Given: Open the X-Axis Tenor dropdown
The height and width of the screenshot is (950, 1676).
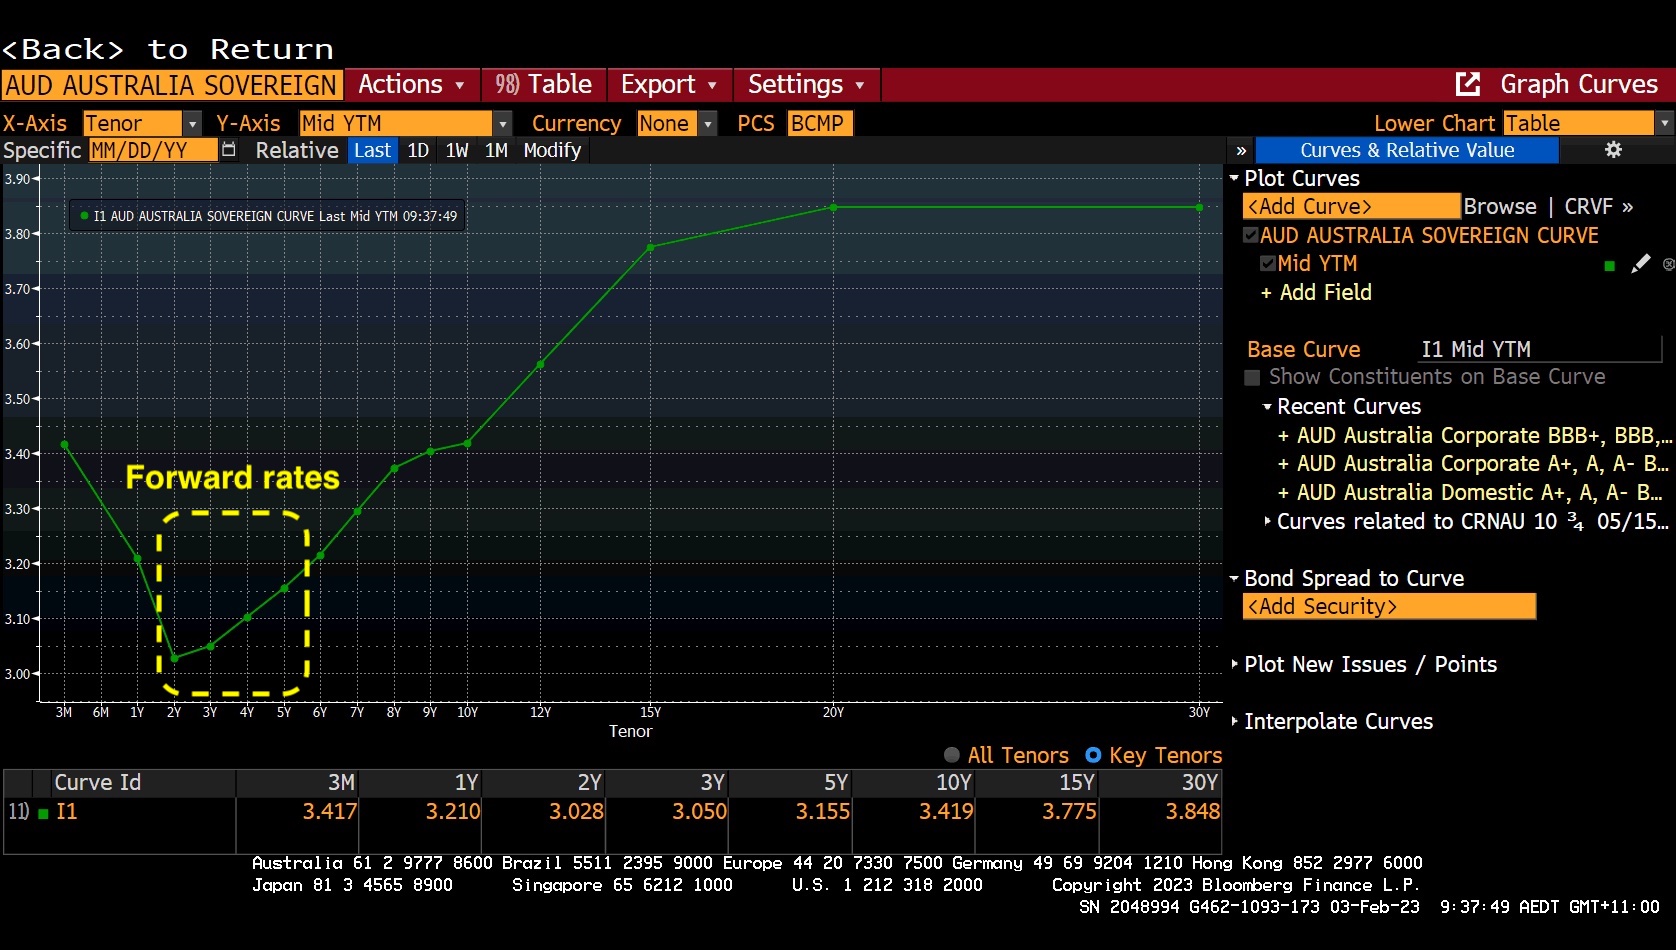Looking at the screenshot, I should (x=192, y=123).
